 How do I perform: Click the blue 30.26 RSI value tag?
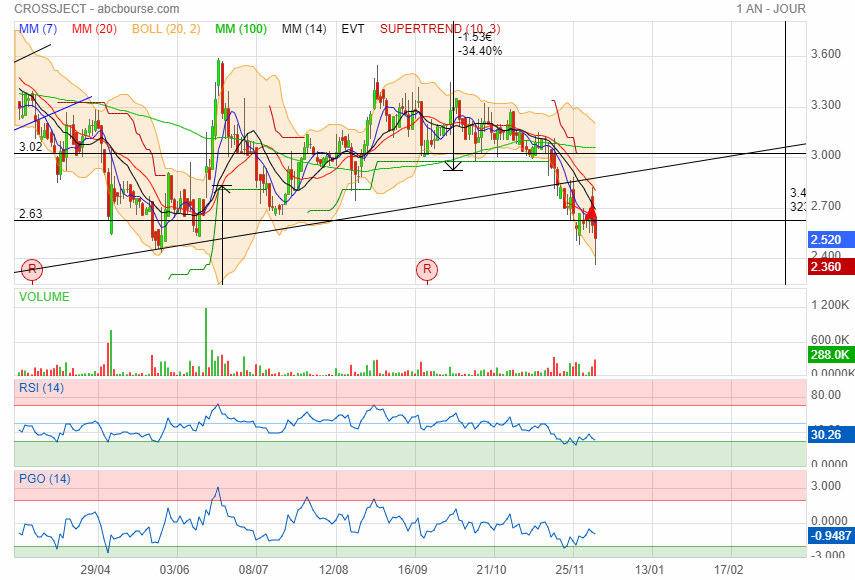831,434
